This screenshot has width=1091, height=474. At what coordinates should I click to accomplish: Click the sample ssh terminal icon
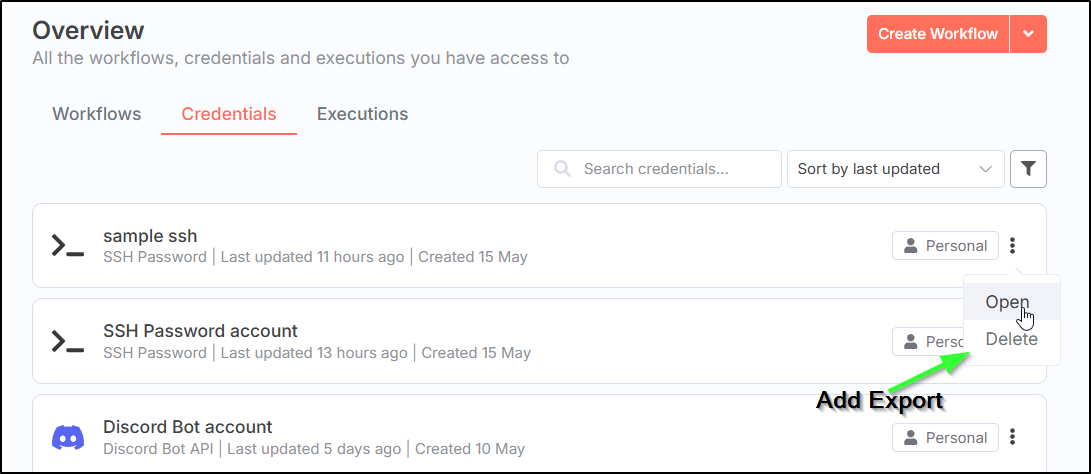point(67,246)
